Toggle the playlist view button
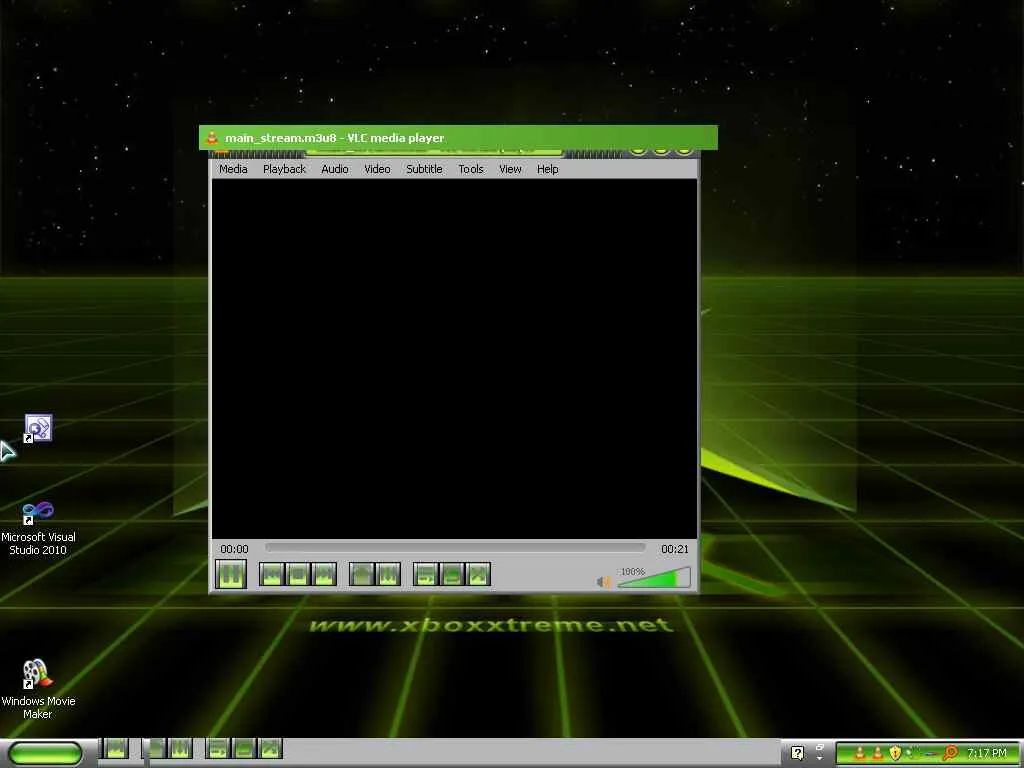The image size is (1024, 768). tap(426, 575)
